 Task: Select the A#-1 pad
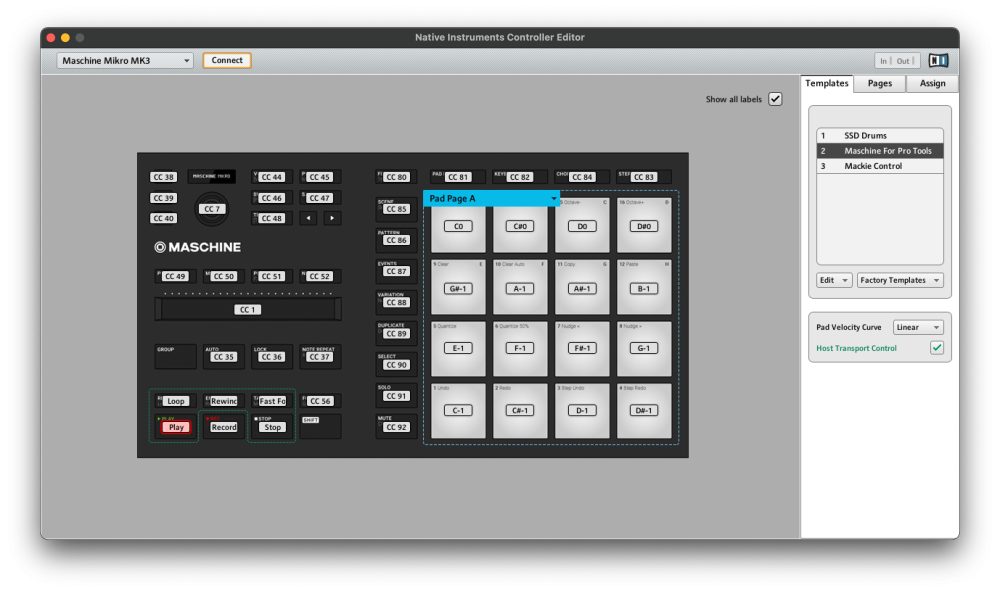(x=582, y=288)
